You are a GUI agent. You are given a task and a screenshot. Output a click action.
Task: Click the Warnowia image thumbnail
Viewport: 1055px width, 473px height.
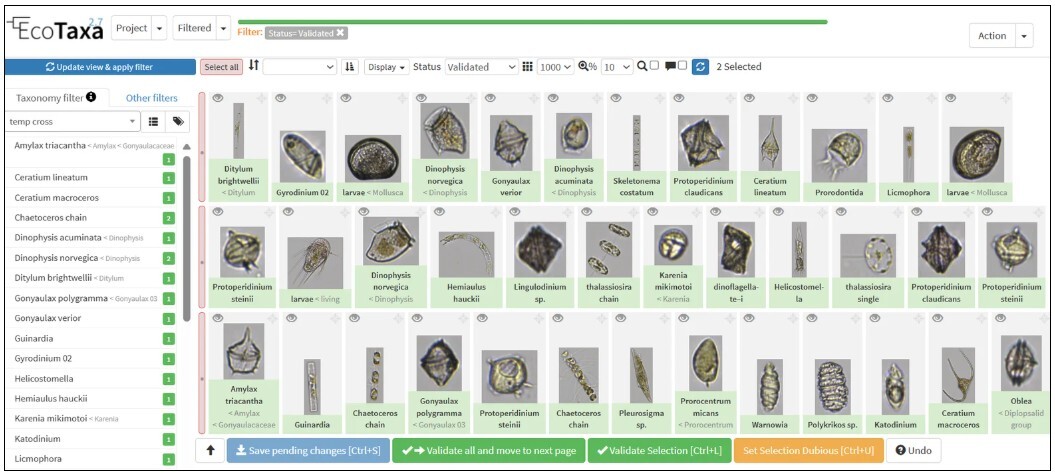pos(770,386)
